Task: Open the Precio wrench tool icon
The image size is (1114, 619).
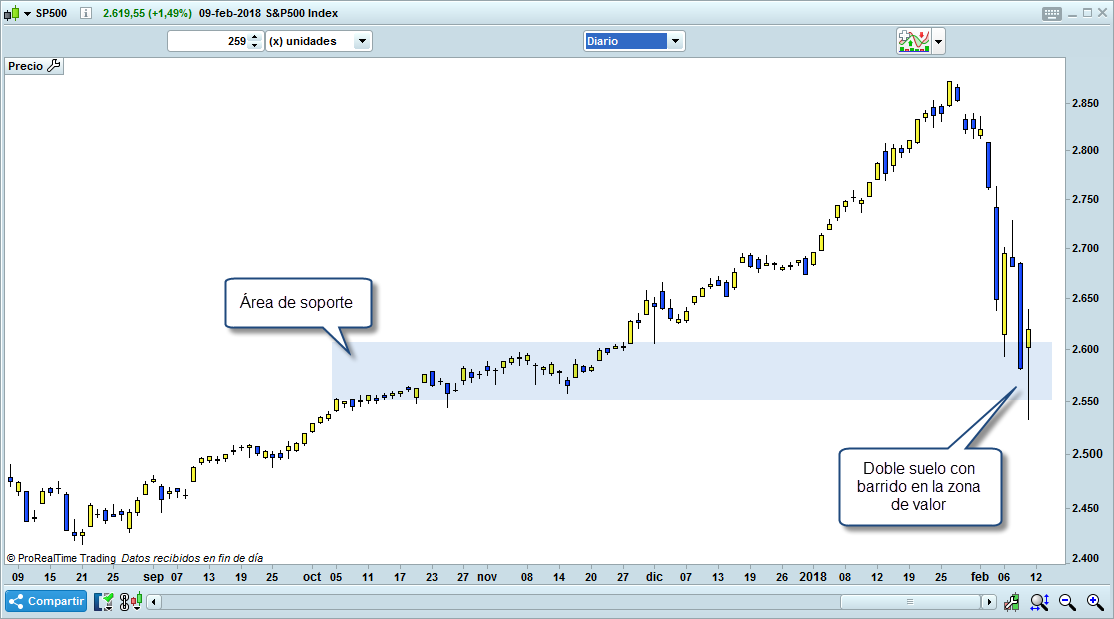Action: 53,65
